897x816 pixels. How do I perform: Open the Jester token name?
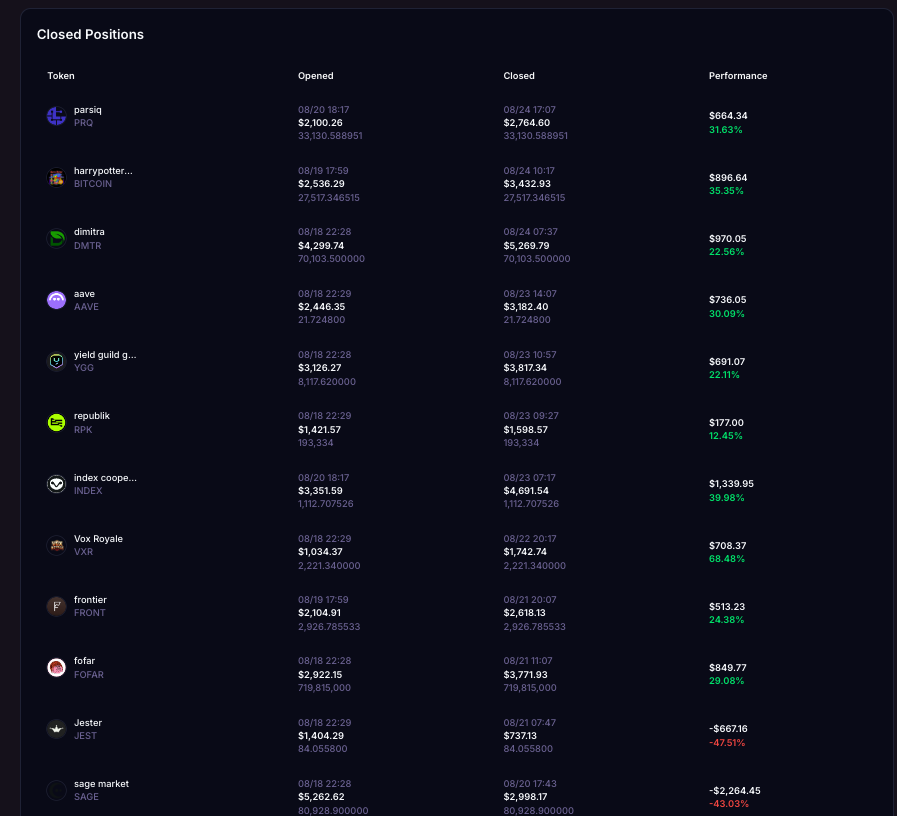click(x=88, y=723)
